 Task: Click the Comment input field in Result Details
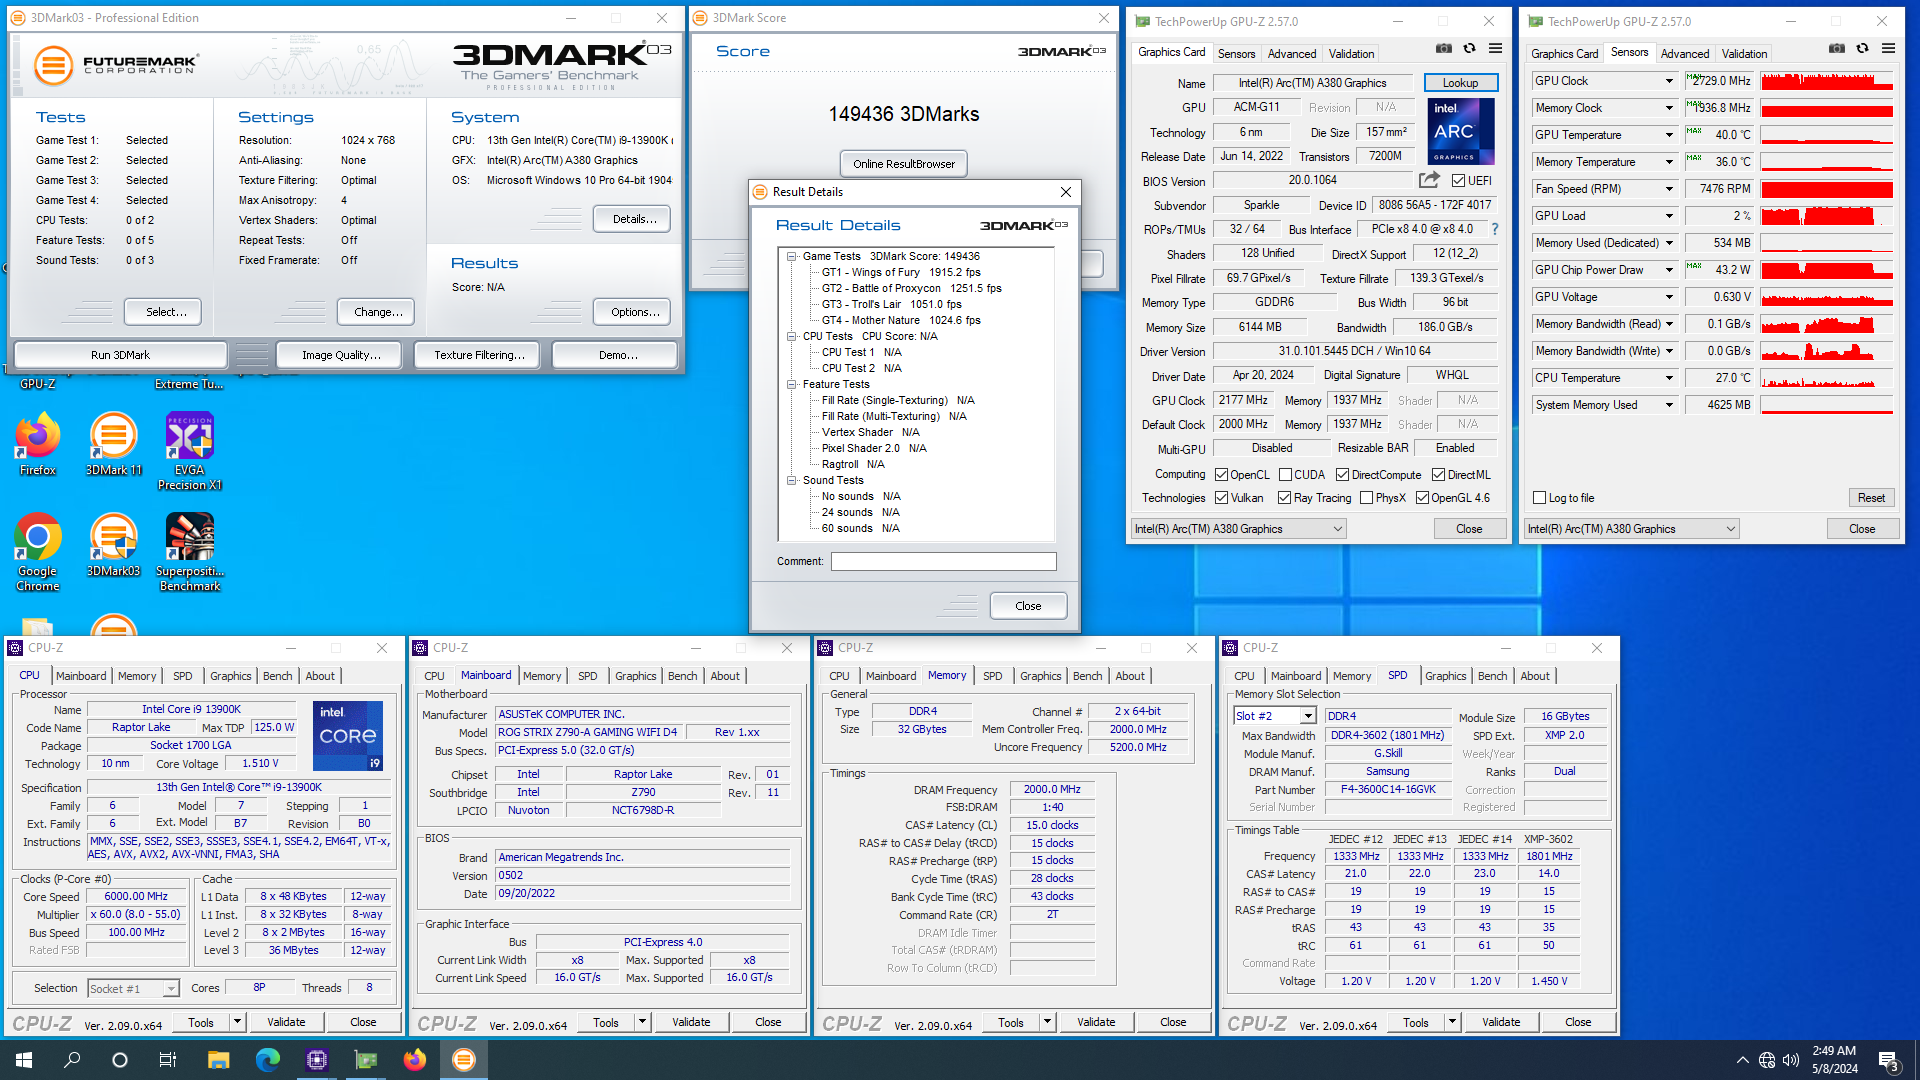[x=943, y=562]
